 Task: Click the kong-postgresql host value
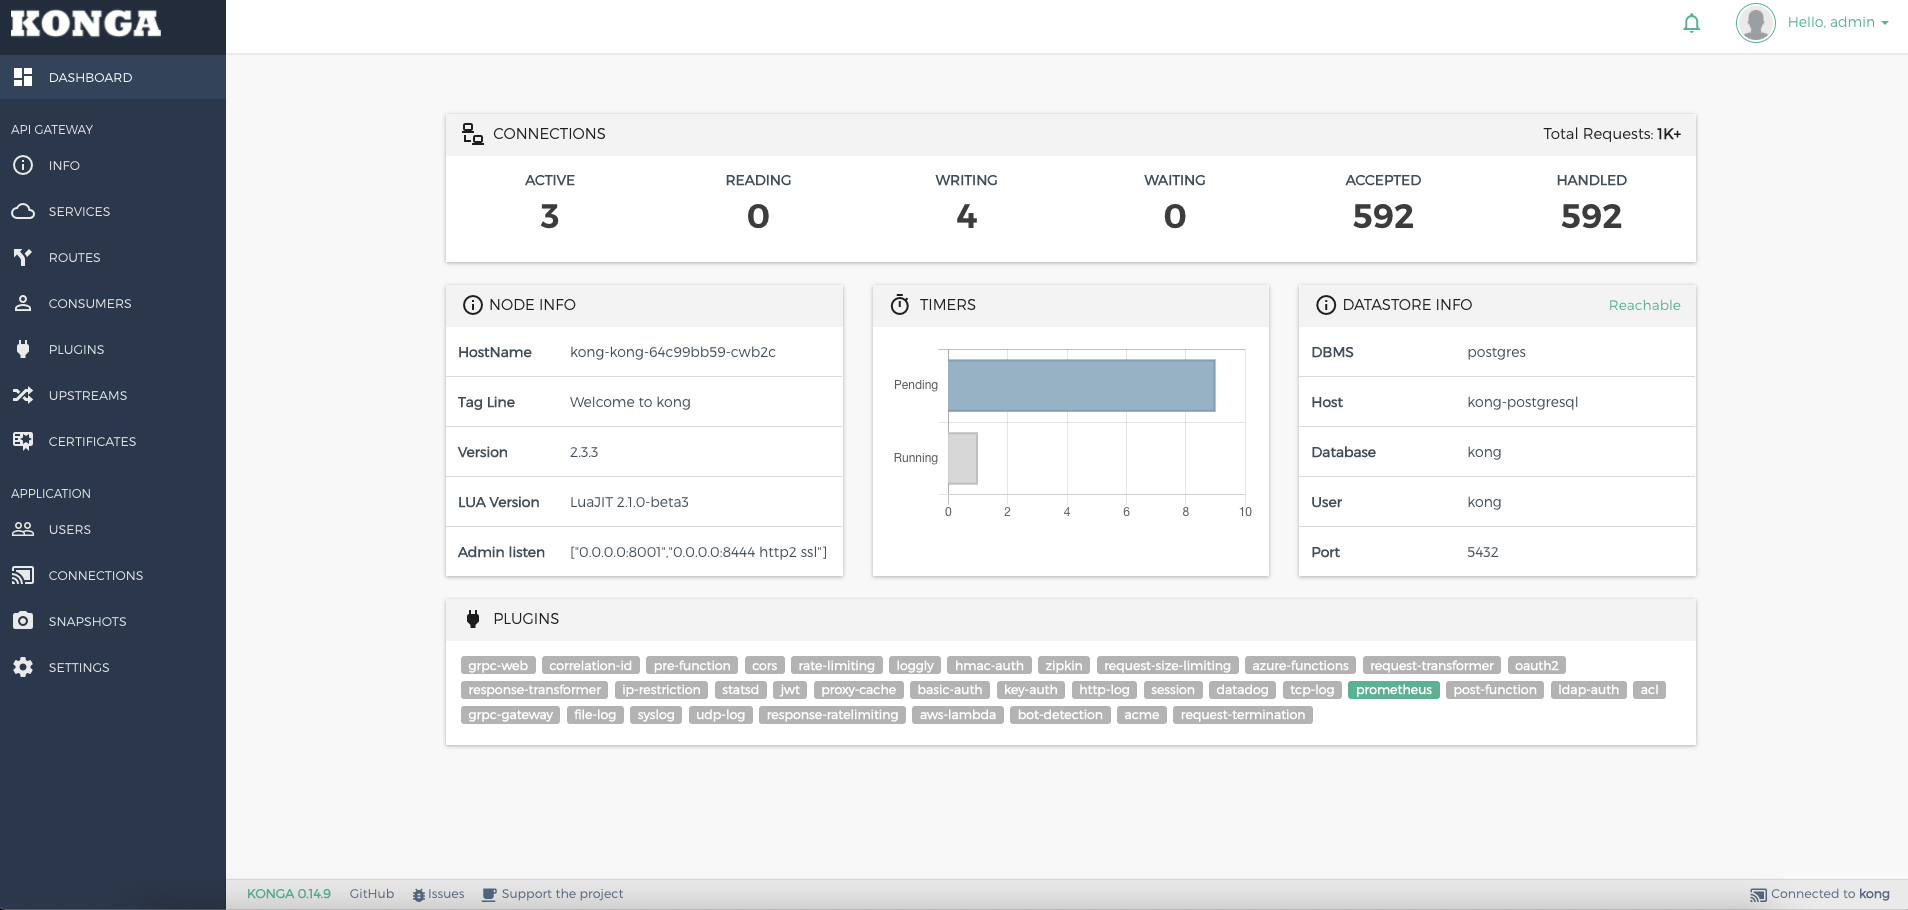click(x=1522, y=402)
